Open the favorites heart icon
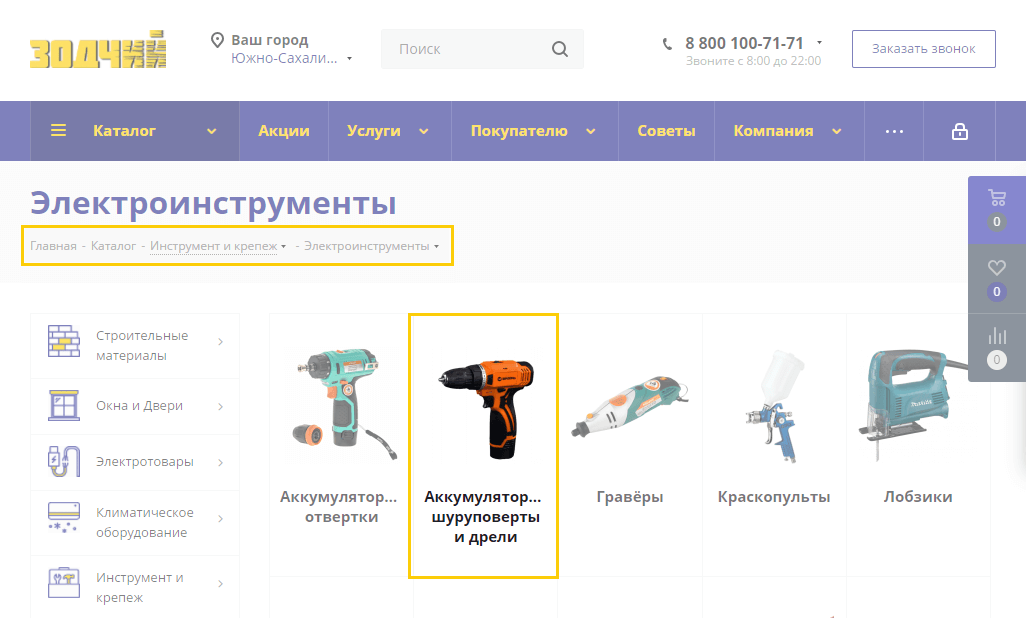The height and width of the screenshot is (624, 1026). [996, 268]
